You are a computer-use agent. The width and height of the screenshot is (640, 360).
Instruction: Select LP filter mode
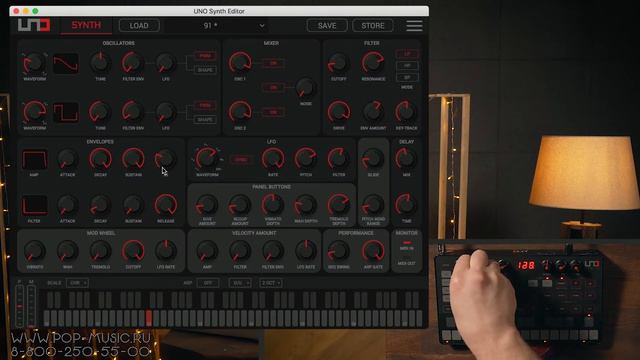(407, 54)
